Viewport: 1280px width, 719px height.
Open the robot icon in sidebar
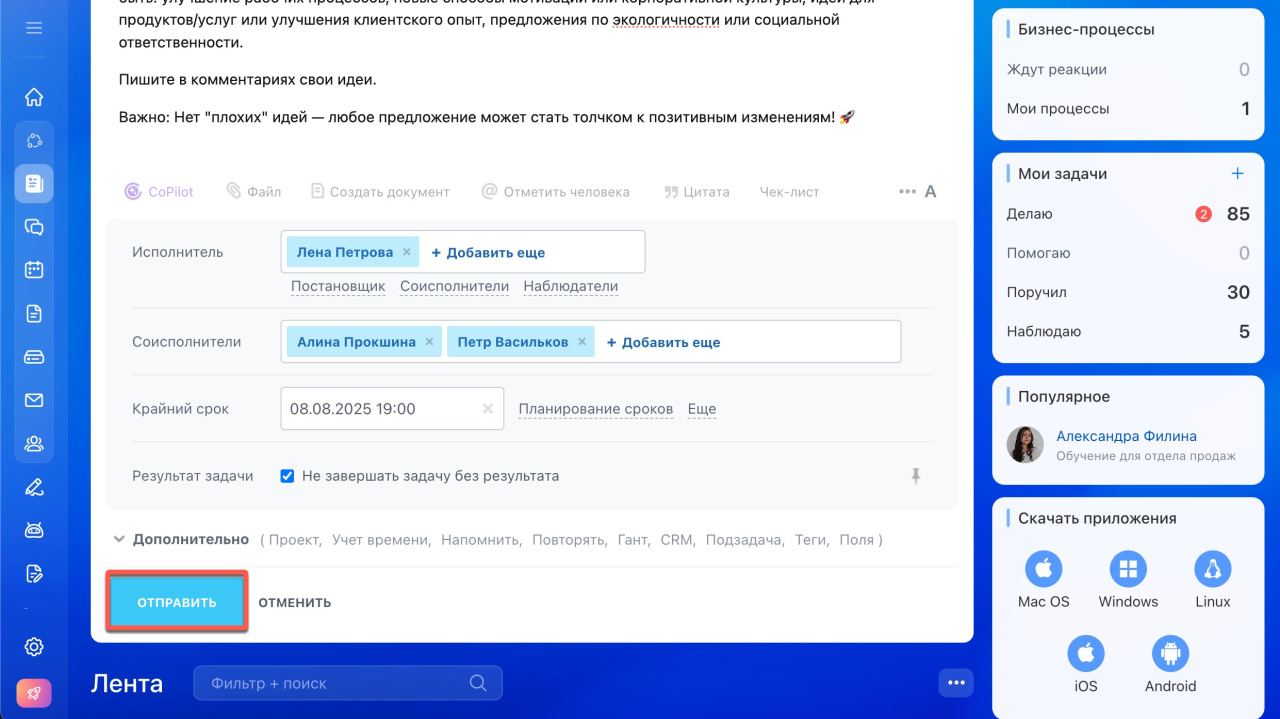pos(34,530)
